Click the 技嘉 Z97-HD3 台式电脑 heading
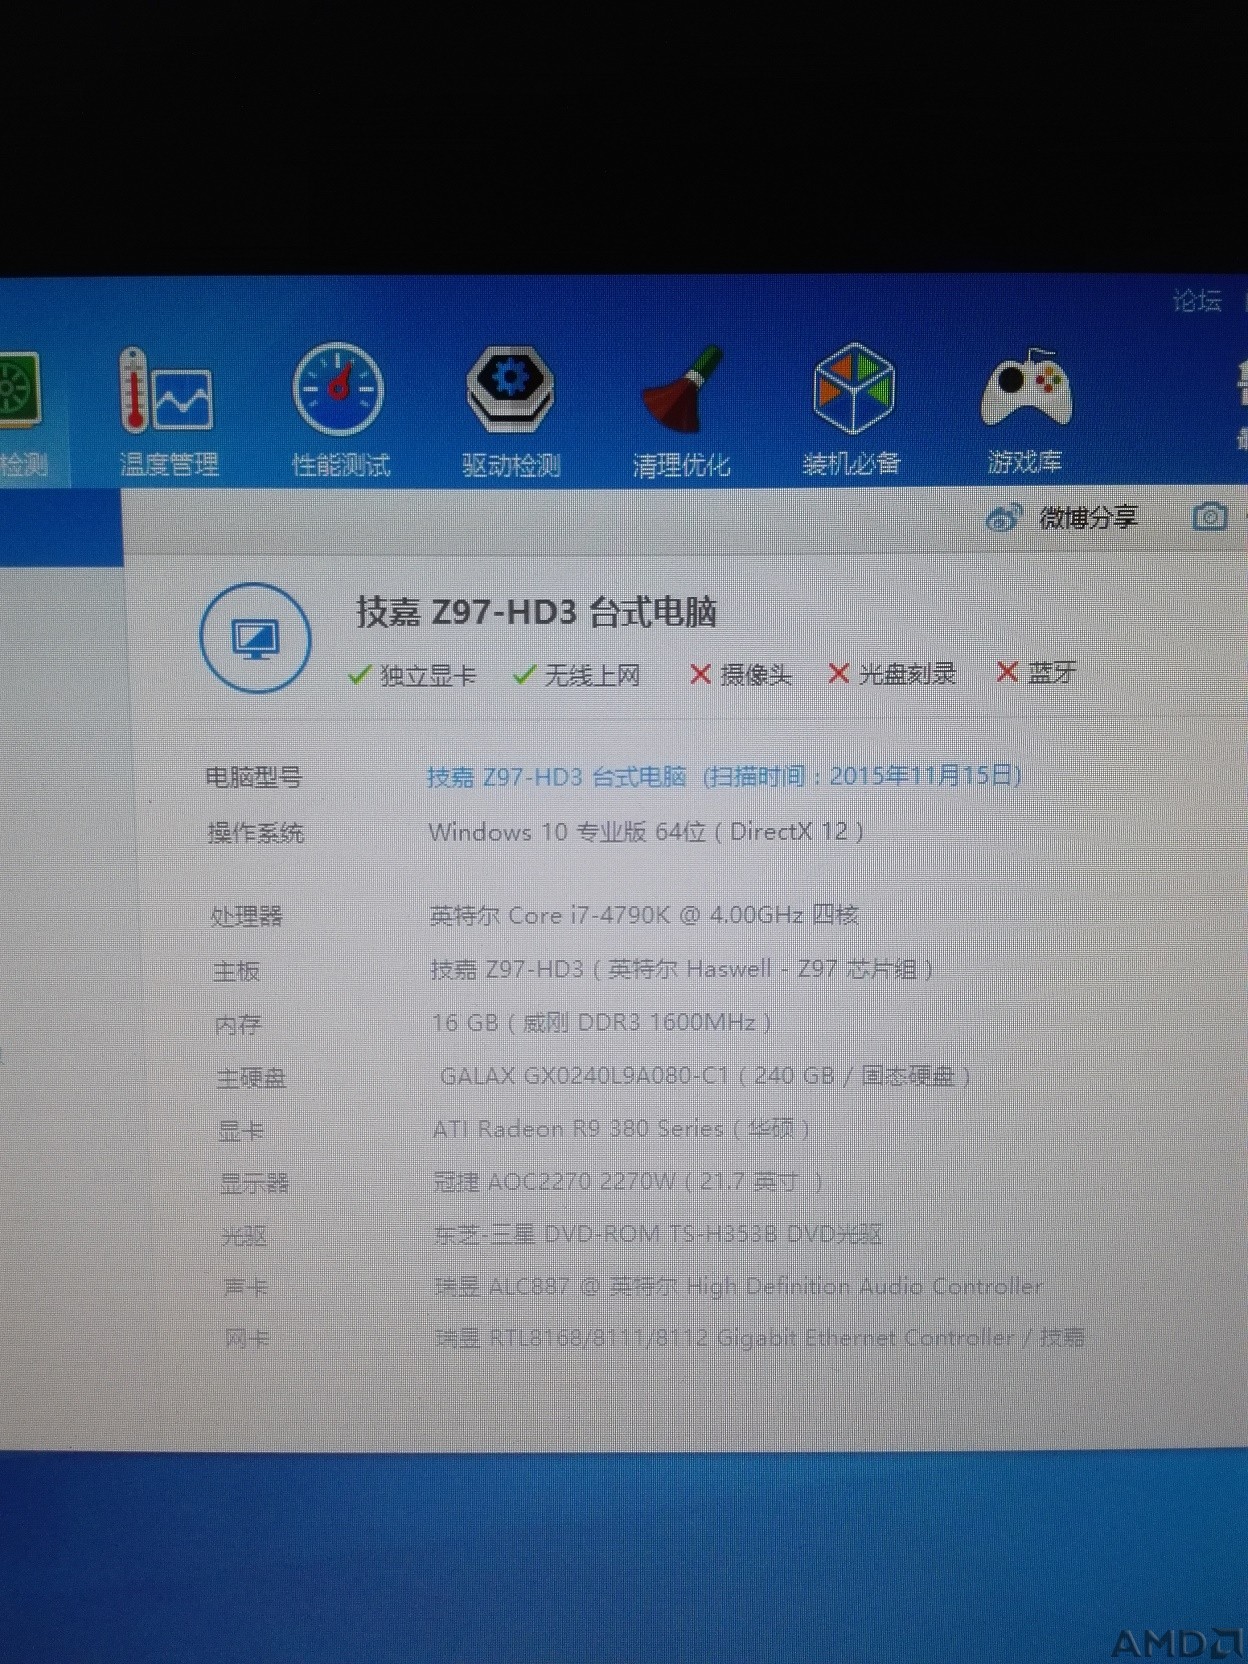Viewport: 1248px width, 1664px height. click(536, 611)
